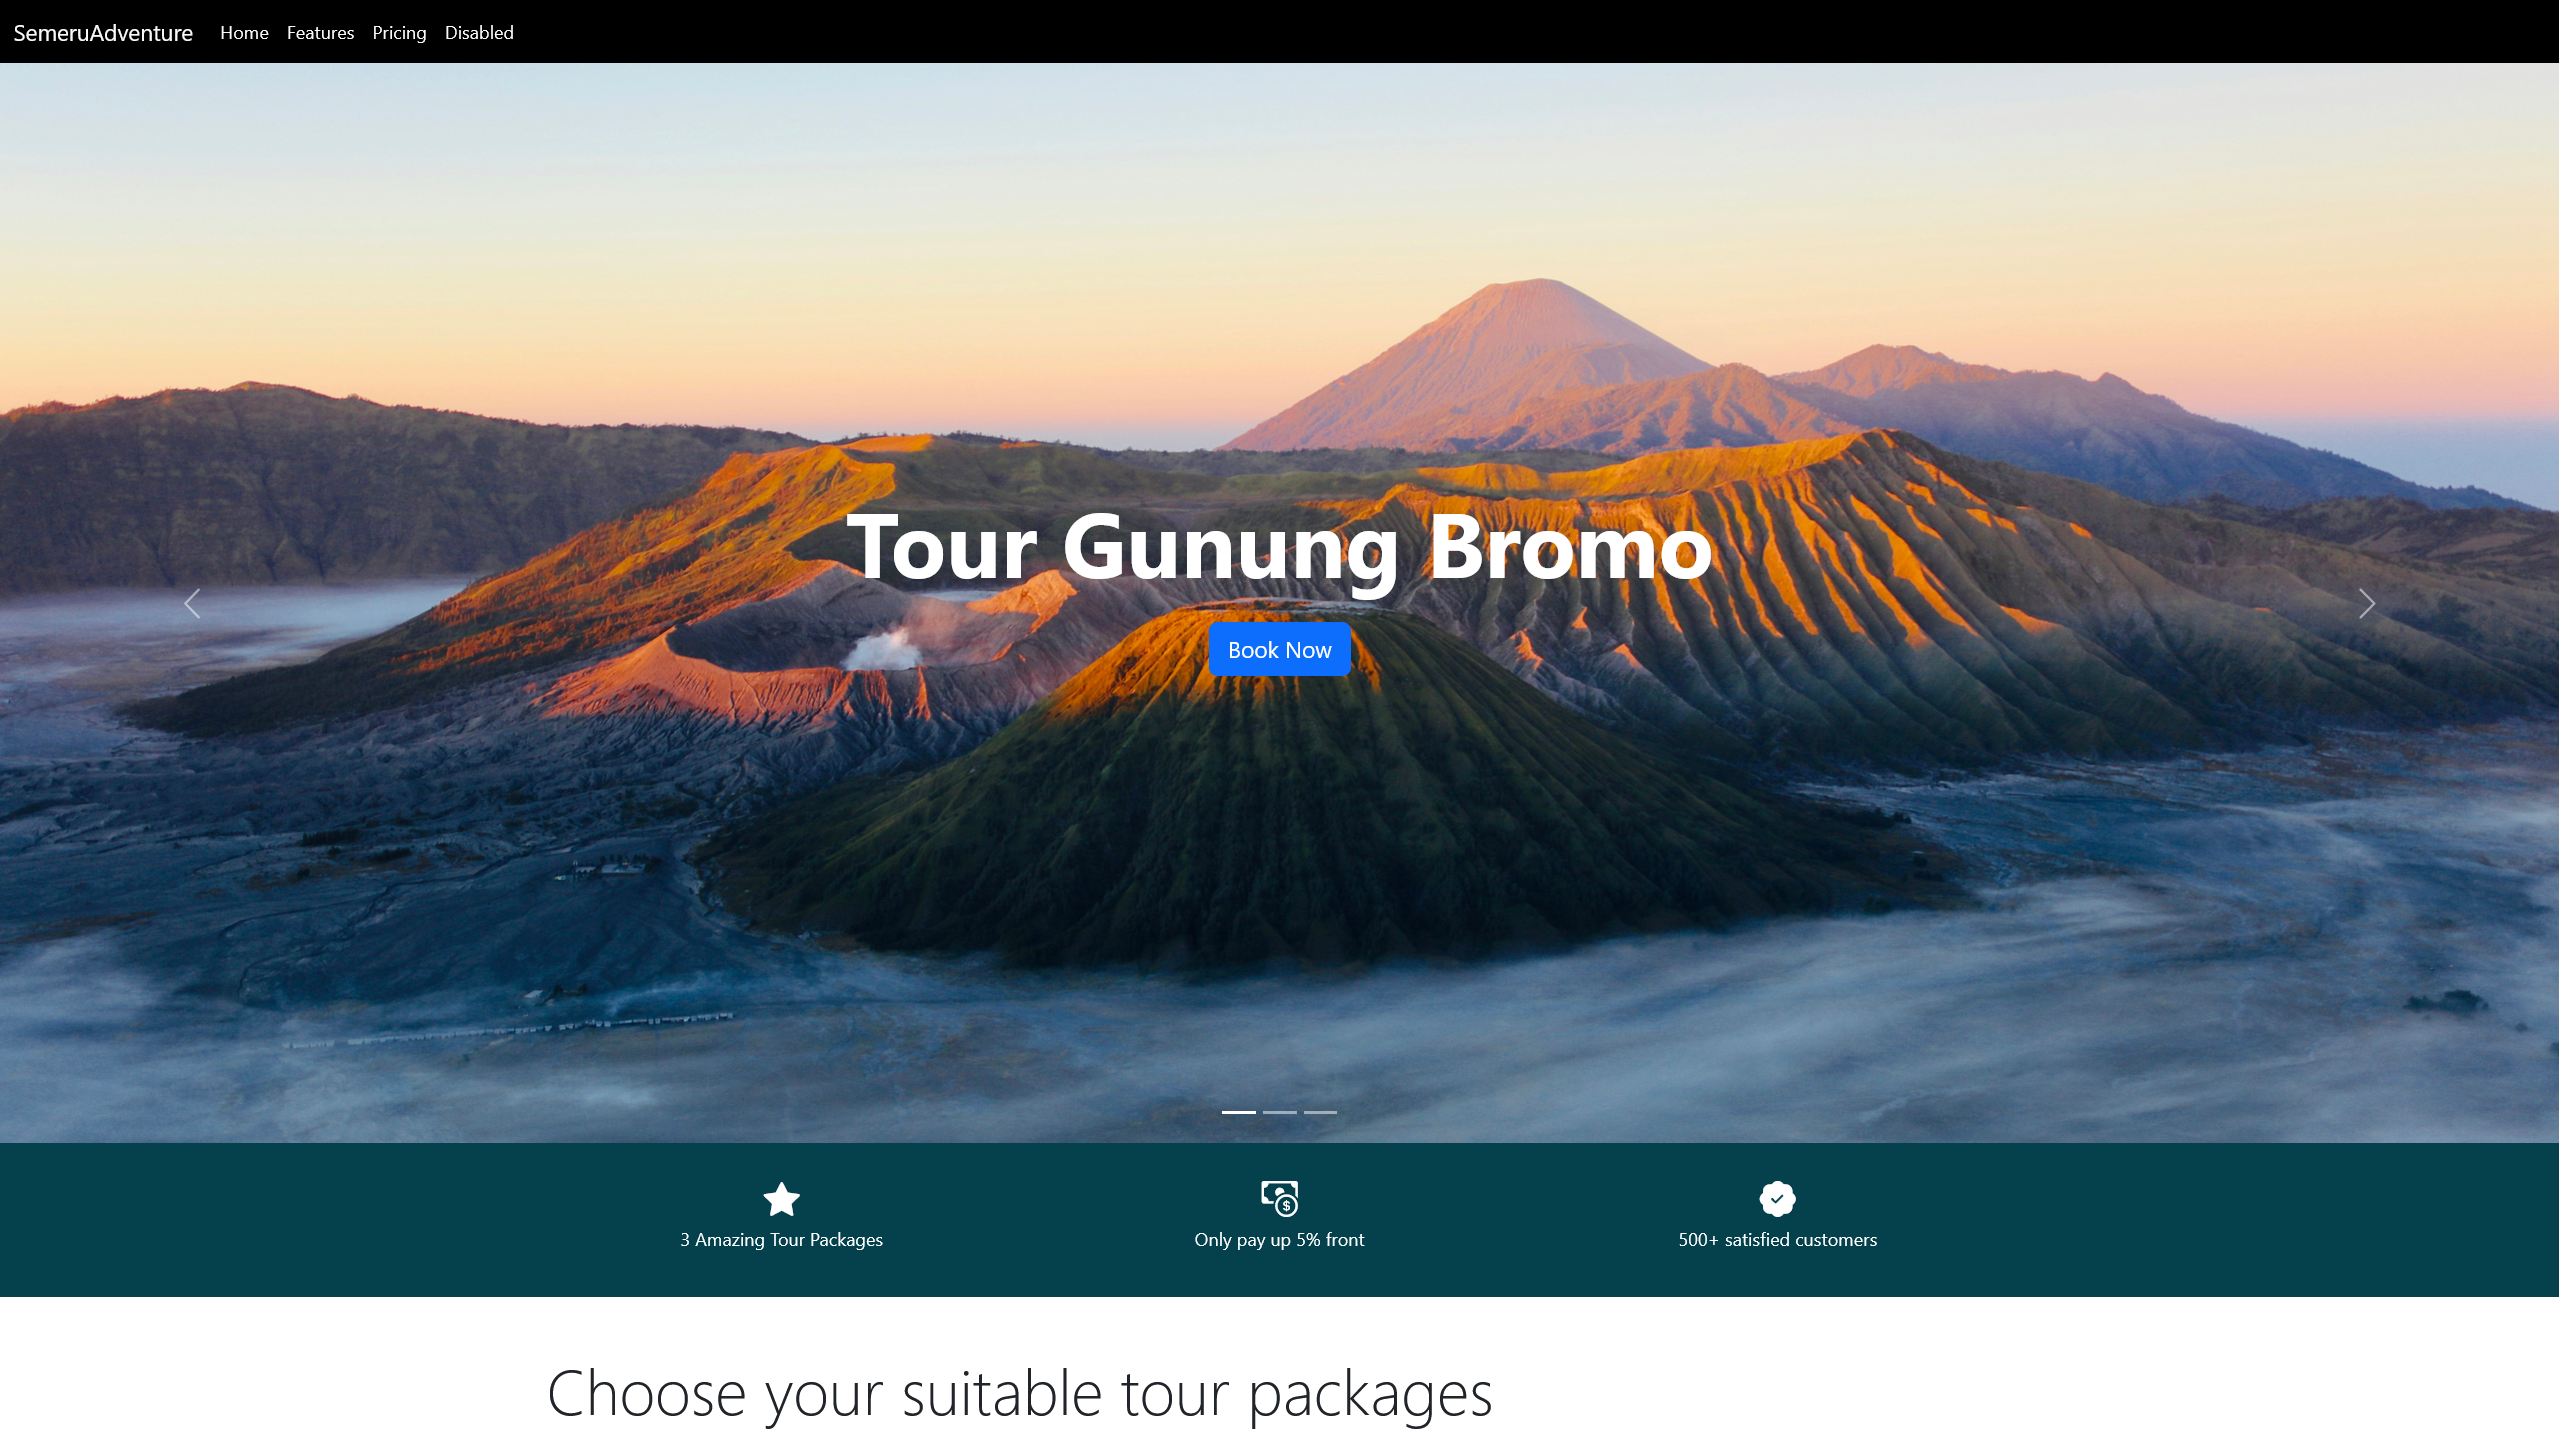Click the Tour Gunung Bromo heading
Image resolution: width=2559 pixels, height=1440 pixels.
1279,547
